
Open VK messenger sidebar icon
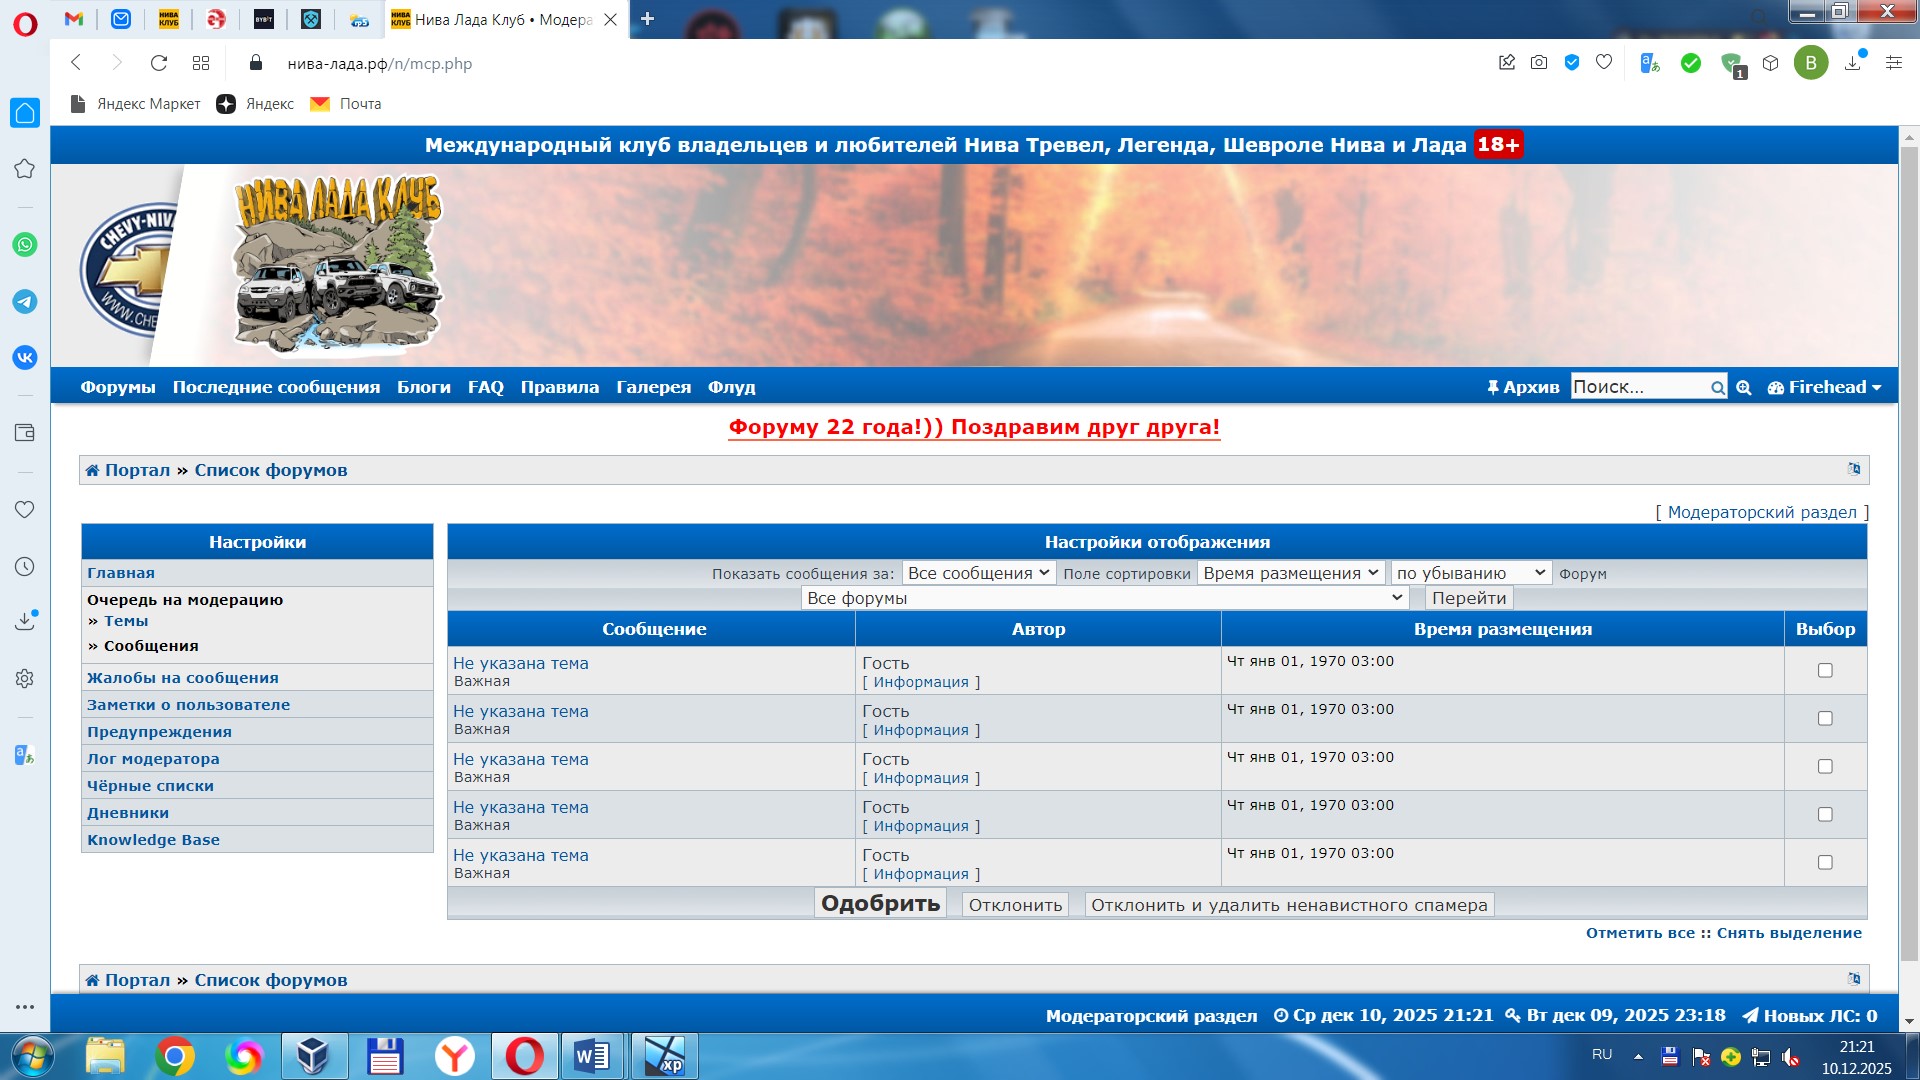click(25, 357)
